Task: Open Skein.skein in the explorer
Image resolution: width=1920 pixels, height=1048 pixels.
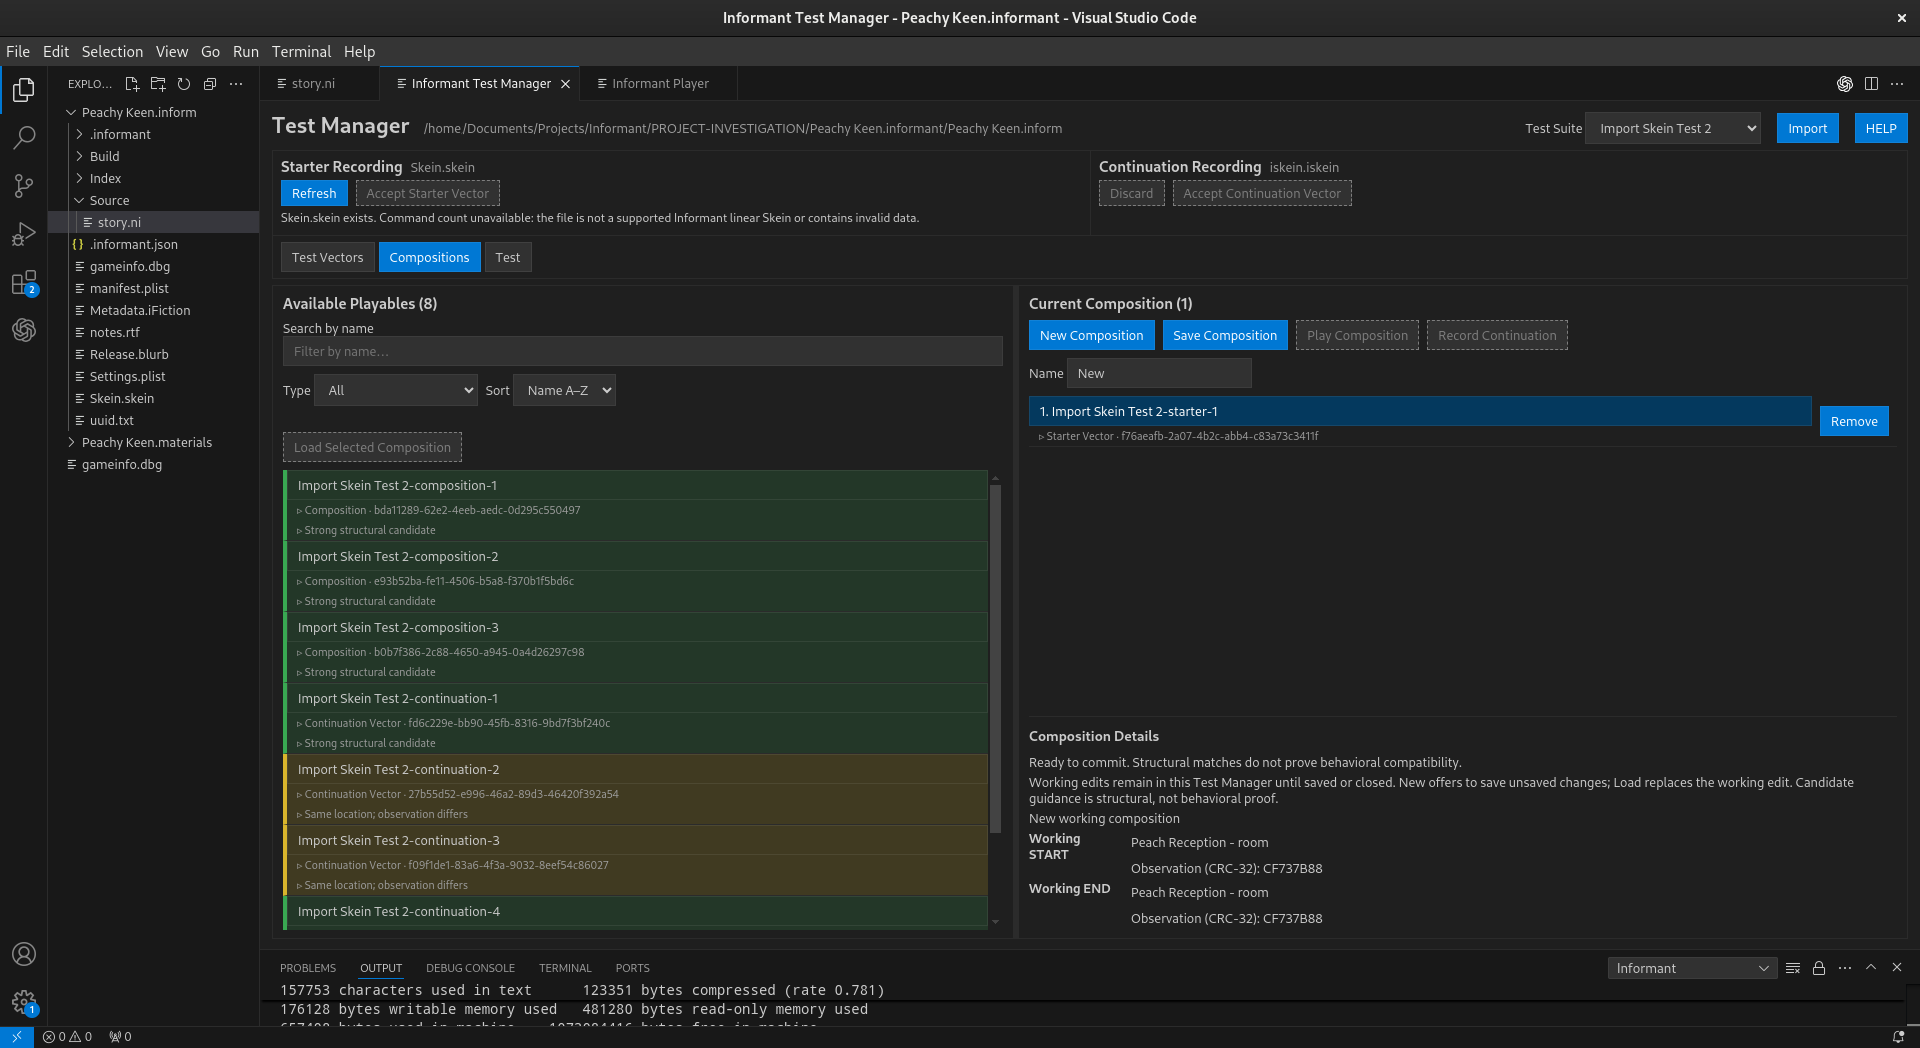Action: pos(122,398)
